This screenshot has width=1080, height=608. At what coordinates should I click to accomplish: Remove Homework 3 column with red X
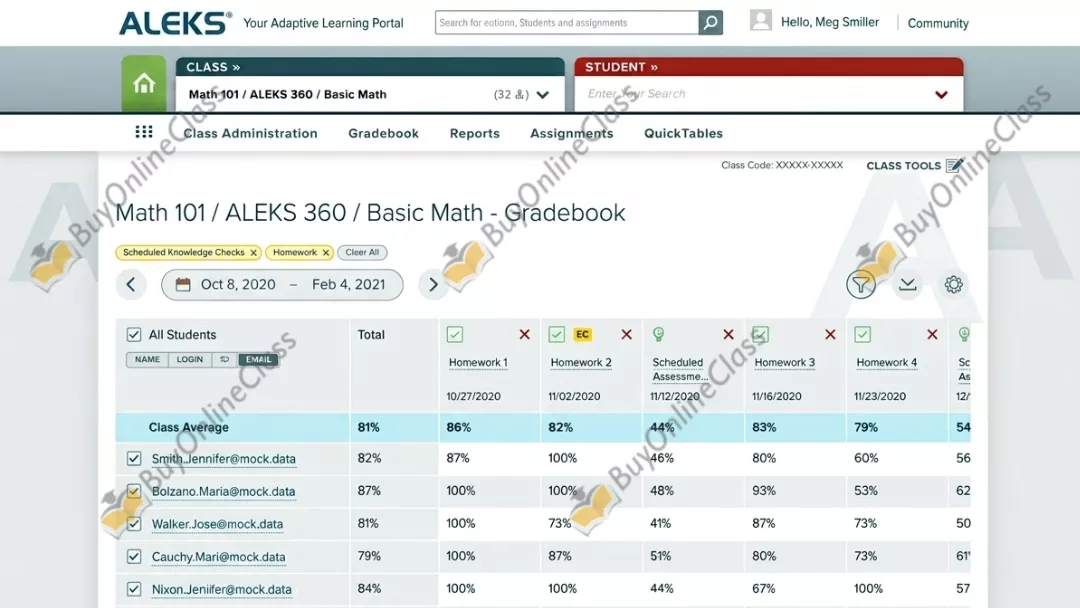tap(830, 335)
